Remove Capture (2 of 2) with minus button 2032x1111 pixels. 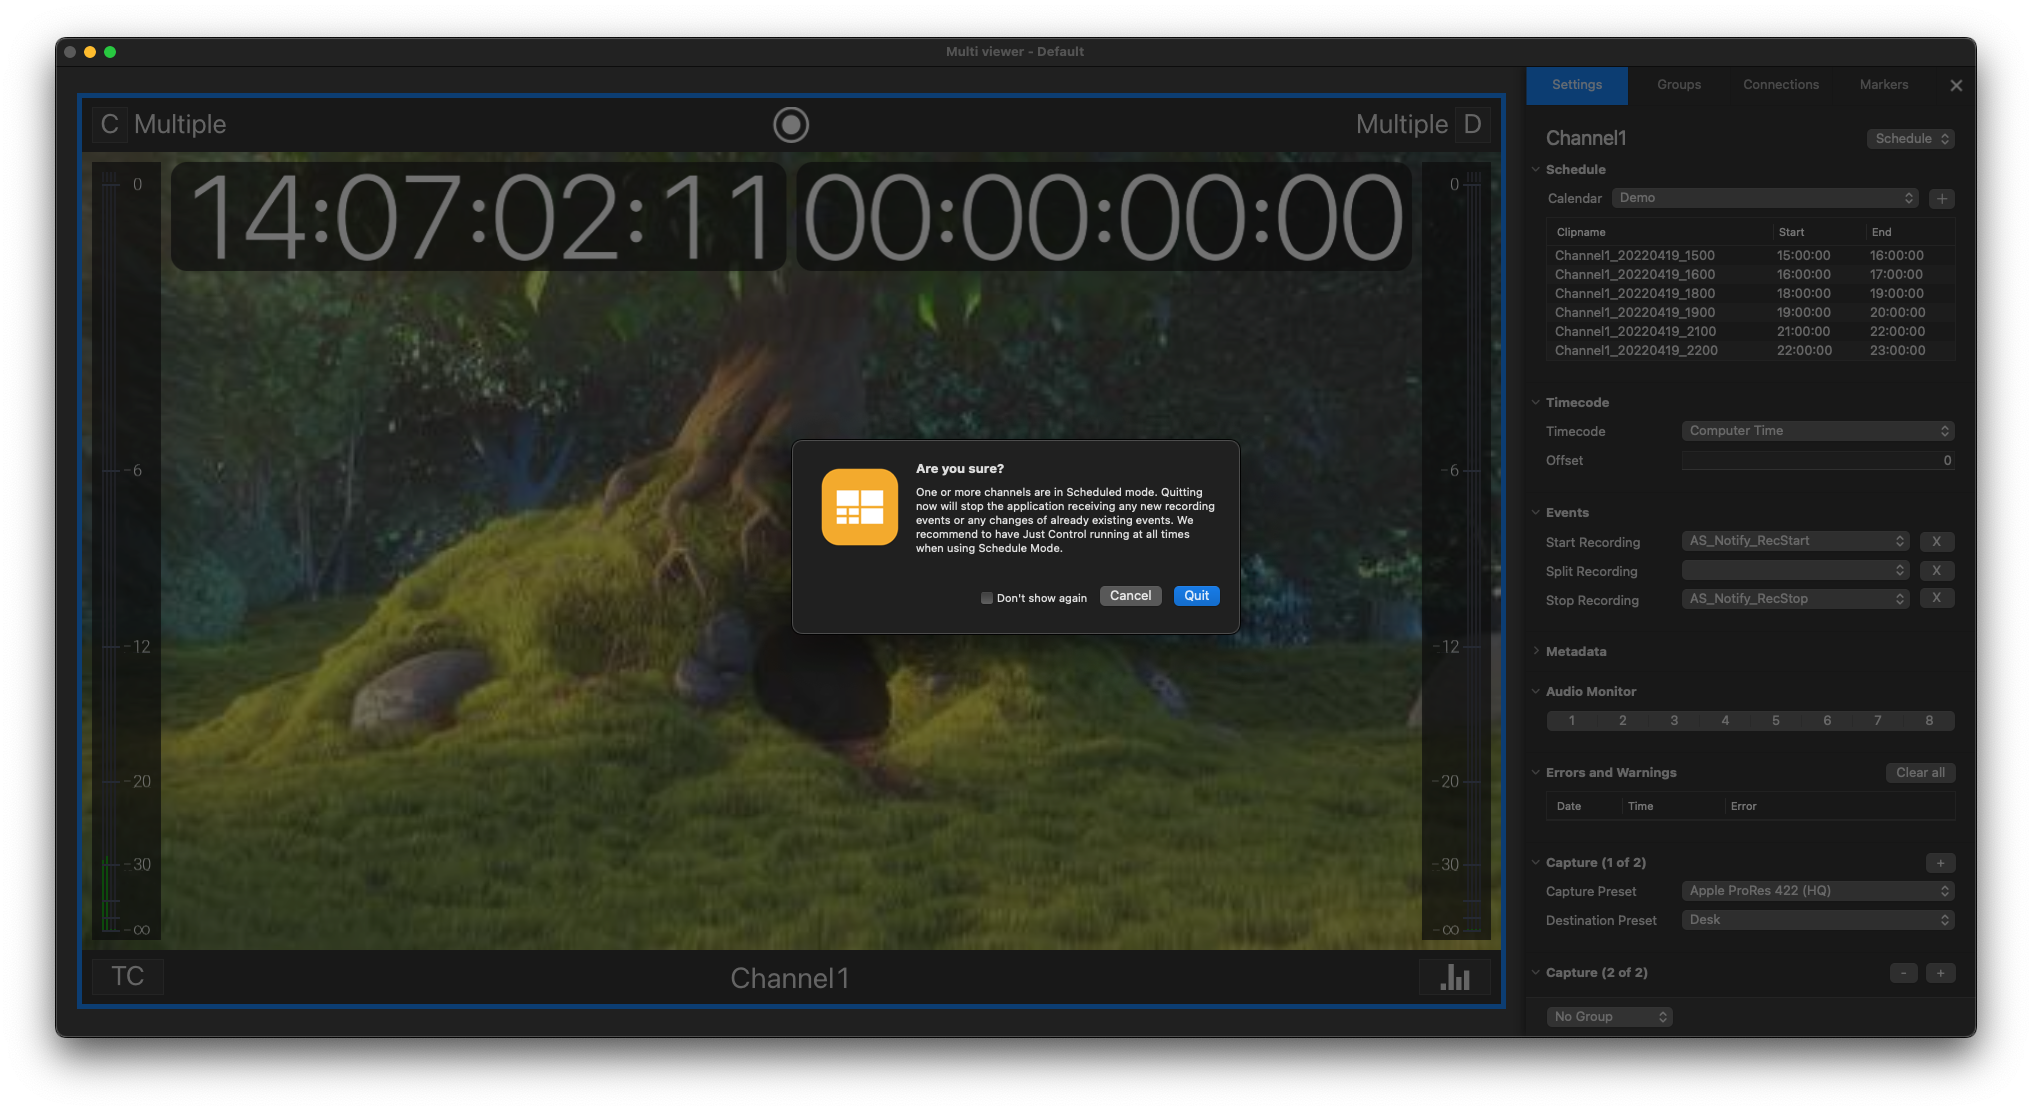pyautogui.click(x=1904, y=973)
